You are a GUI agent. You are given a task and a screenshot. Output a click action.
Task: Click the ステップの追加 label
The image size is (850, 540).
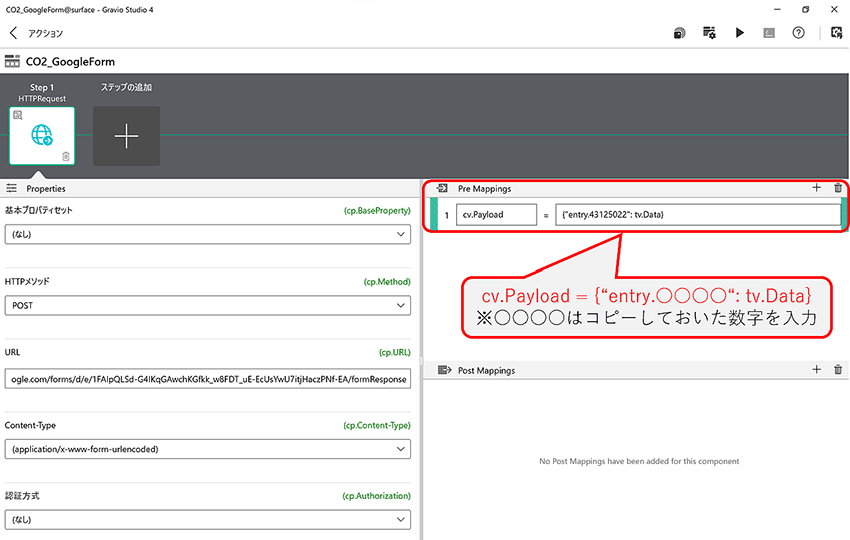[126, 87]
